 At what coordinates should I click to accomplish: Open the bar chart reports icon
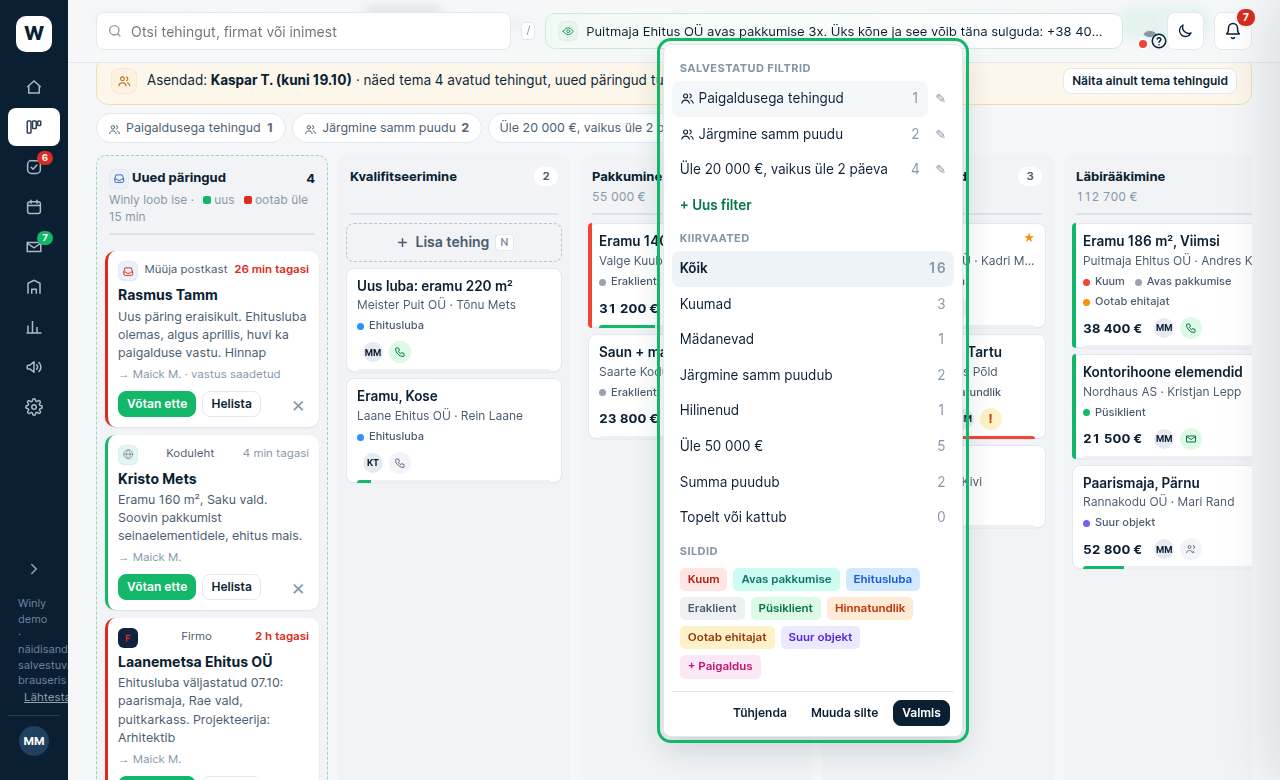34,327
